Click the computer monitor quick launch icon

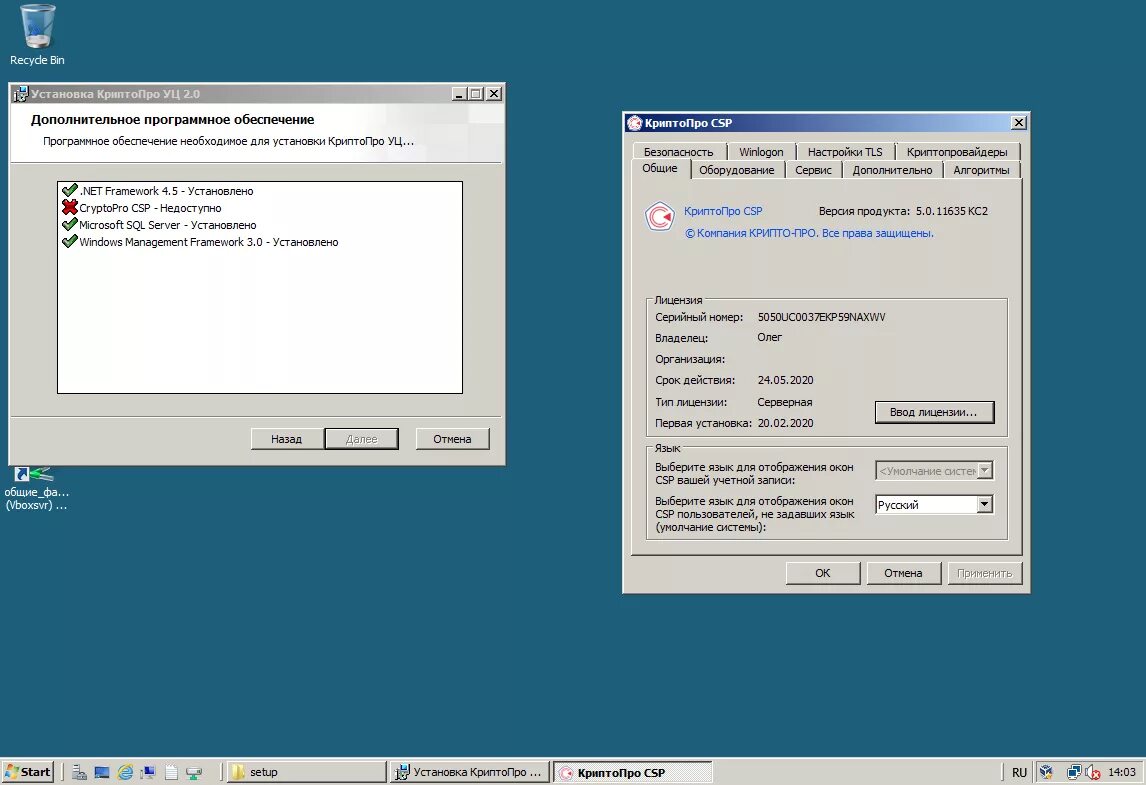148,772
